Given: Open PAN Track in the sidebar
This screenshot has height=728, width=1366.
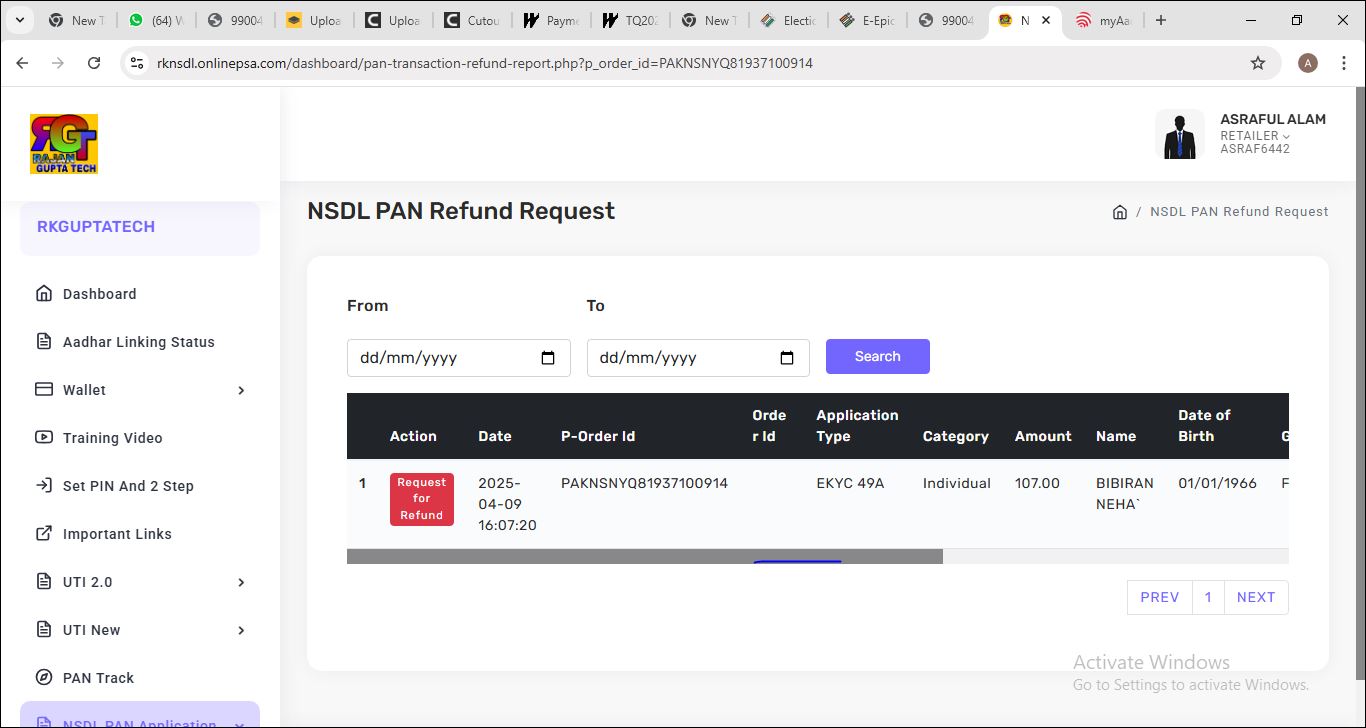Looking at the screenshot, I should pos(98,678).
